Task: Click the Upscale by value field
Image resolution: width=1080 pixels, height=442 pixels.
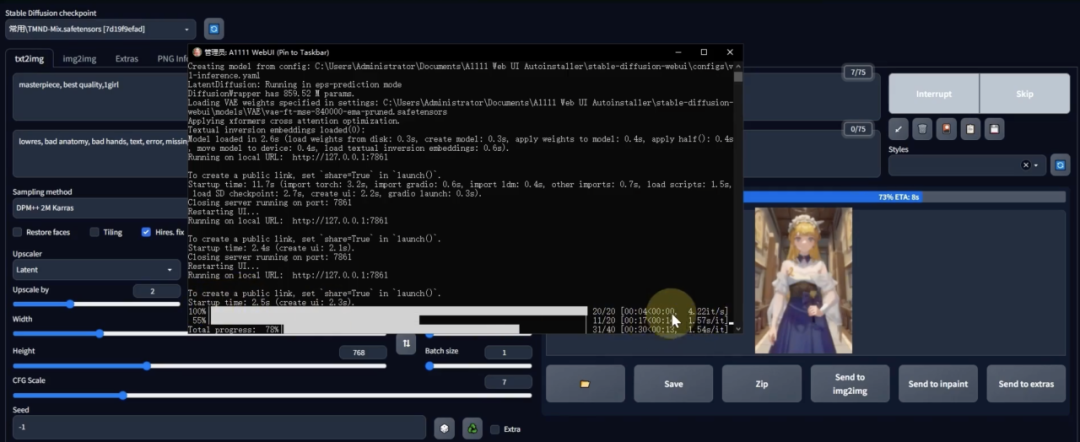Action: 156,291
